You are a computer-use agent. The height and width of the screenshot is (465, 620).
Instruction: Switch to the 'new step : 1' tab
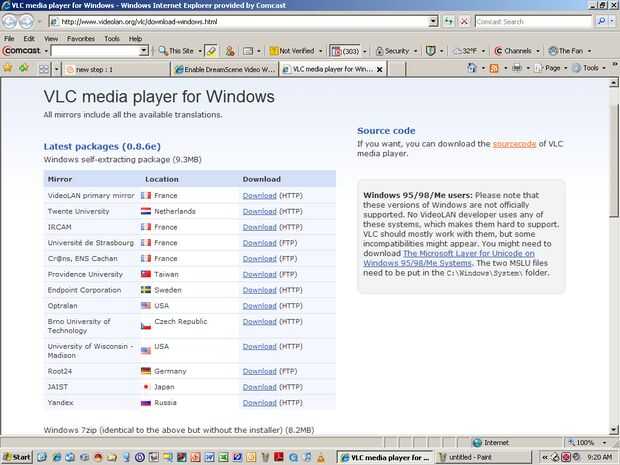(117, 69)
